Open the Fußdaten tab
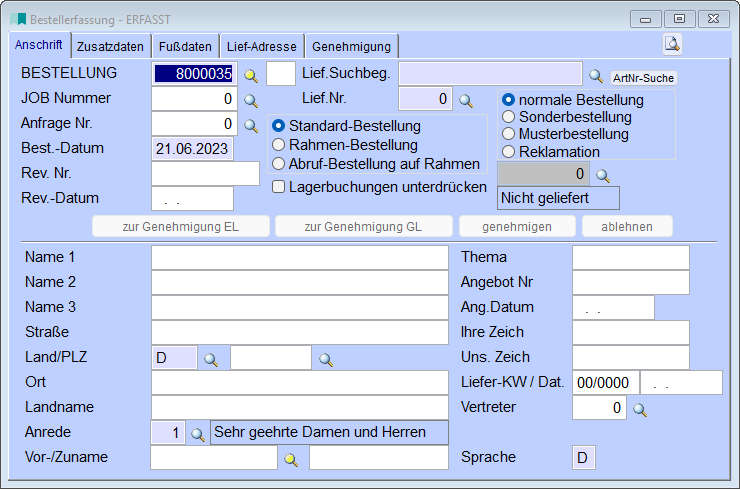Screen dimensions: 740x489 click(x=185, y=47)
